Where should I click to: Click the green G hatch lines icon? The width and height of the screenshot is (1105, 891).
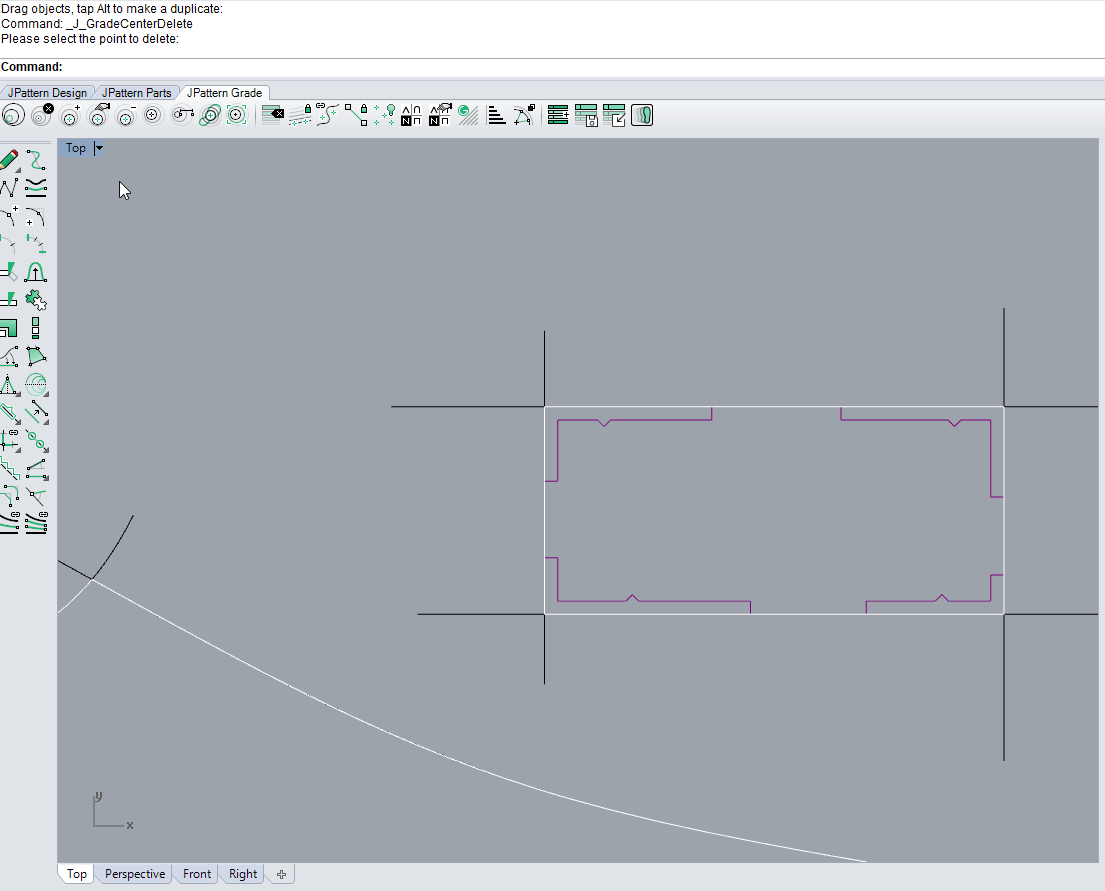(x=467, y=116)
